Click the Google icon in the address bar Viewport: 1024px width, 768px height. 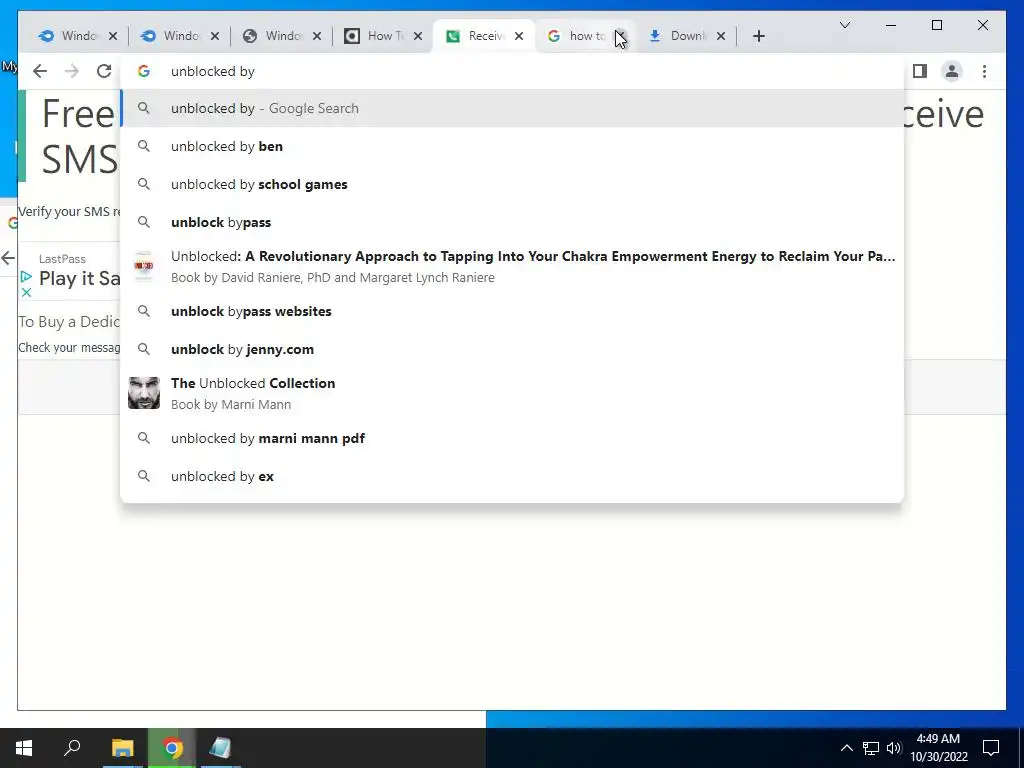coord(144,71)
